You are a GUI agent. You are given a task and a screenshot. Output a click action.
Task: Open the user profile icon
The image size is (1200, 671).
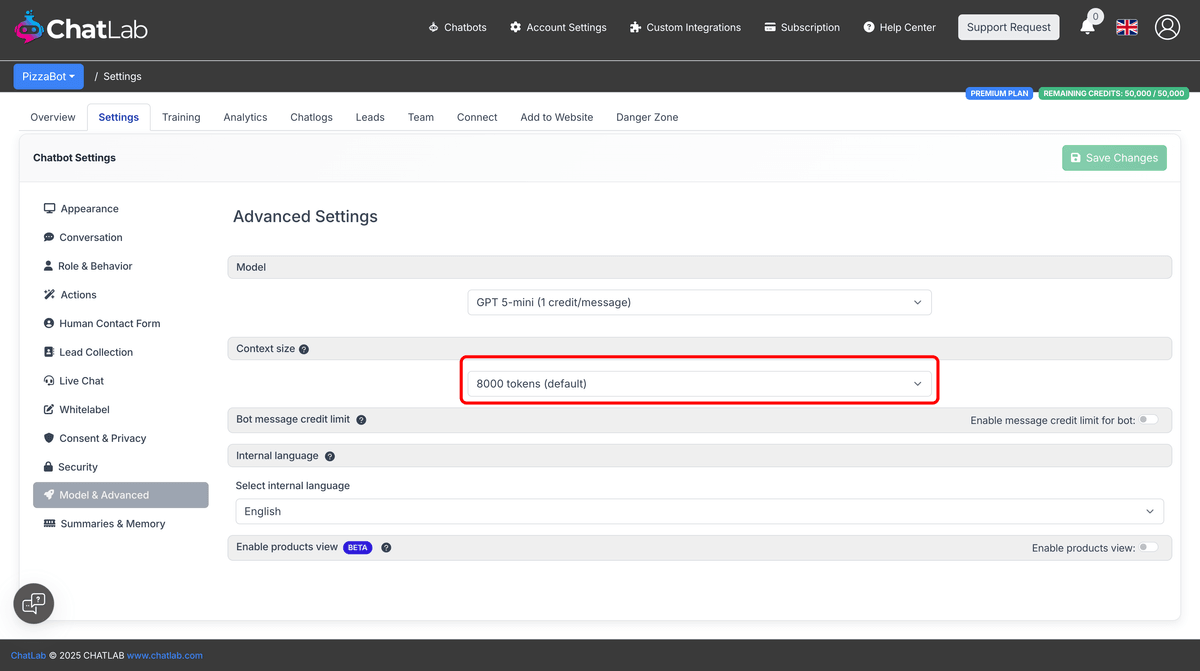pos(1167,27)
